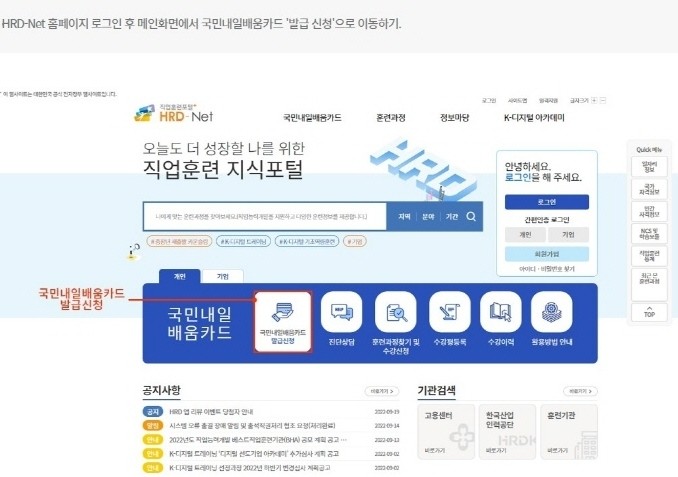Image resolution: width=678 pixels, height=477 pixels.
Task: Open notice 2022년도 직업능력개발 베스트직업훈련기관
Action: (x=258, y=440)
